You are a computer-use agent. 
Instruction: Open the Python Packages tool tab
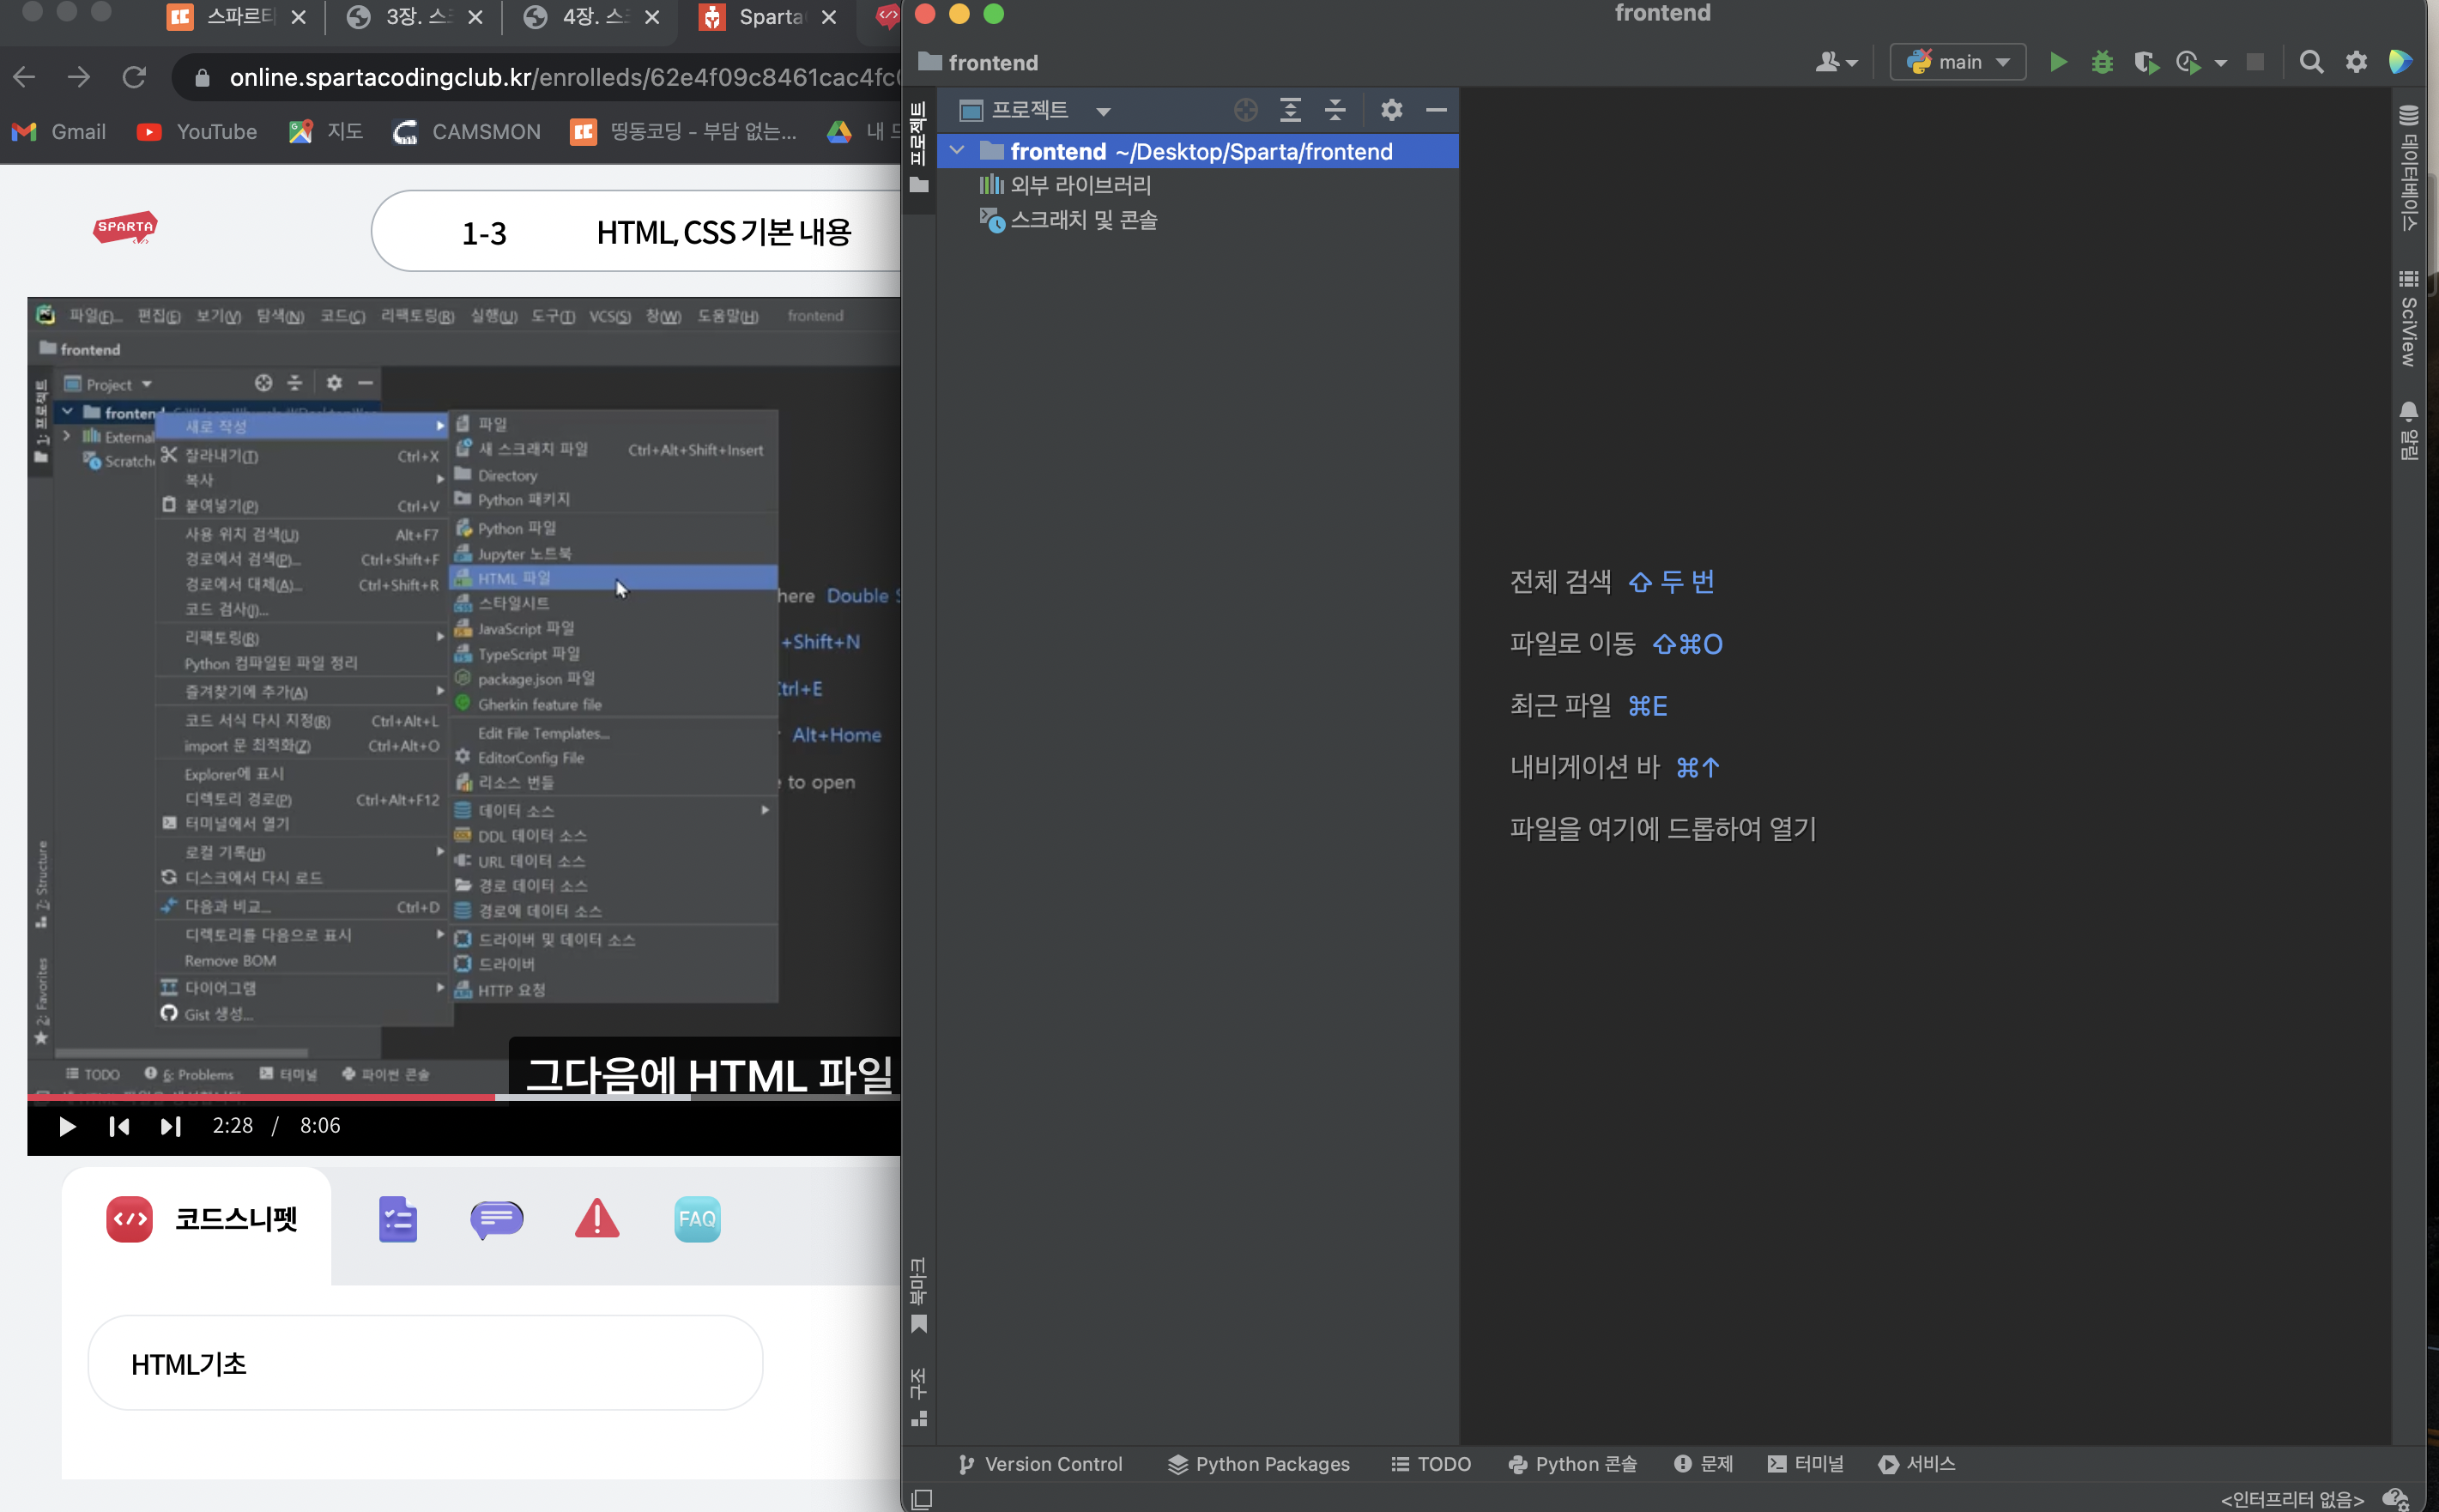(1258, 1464)
